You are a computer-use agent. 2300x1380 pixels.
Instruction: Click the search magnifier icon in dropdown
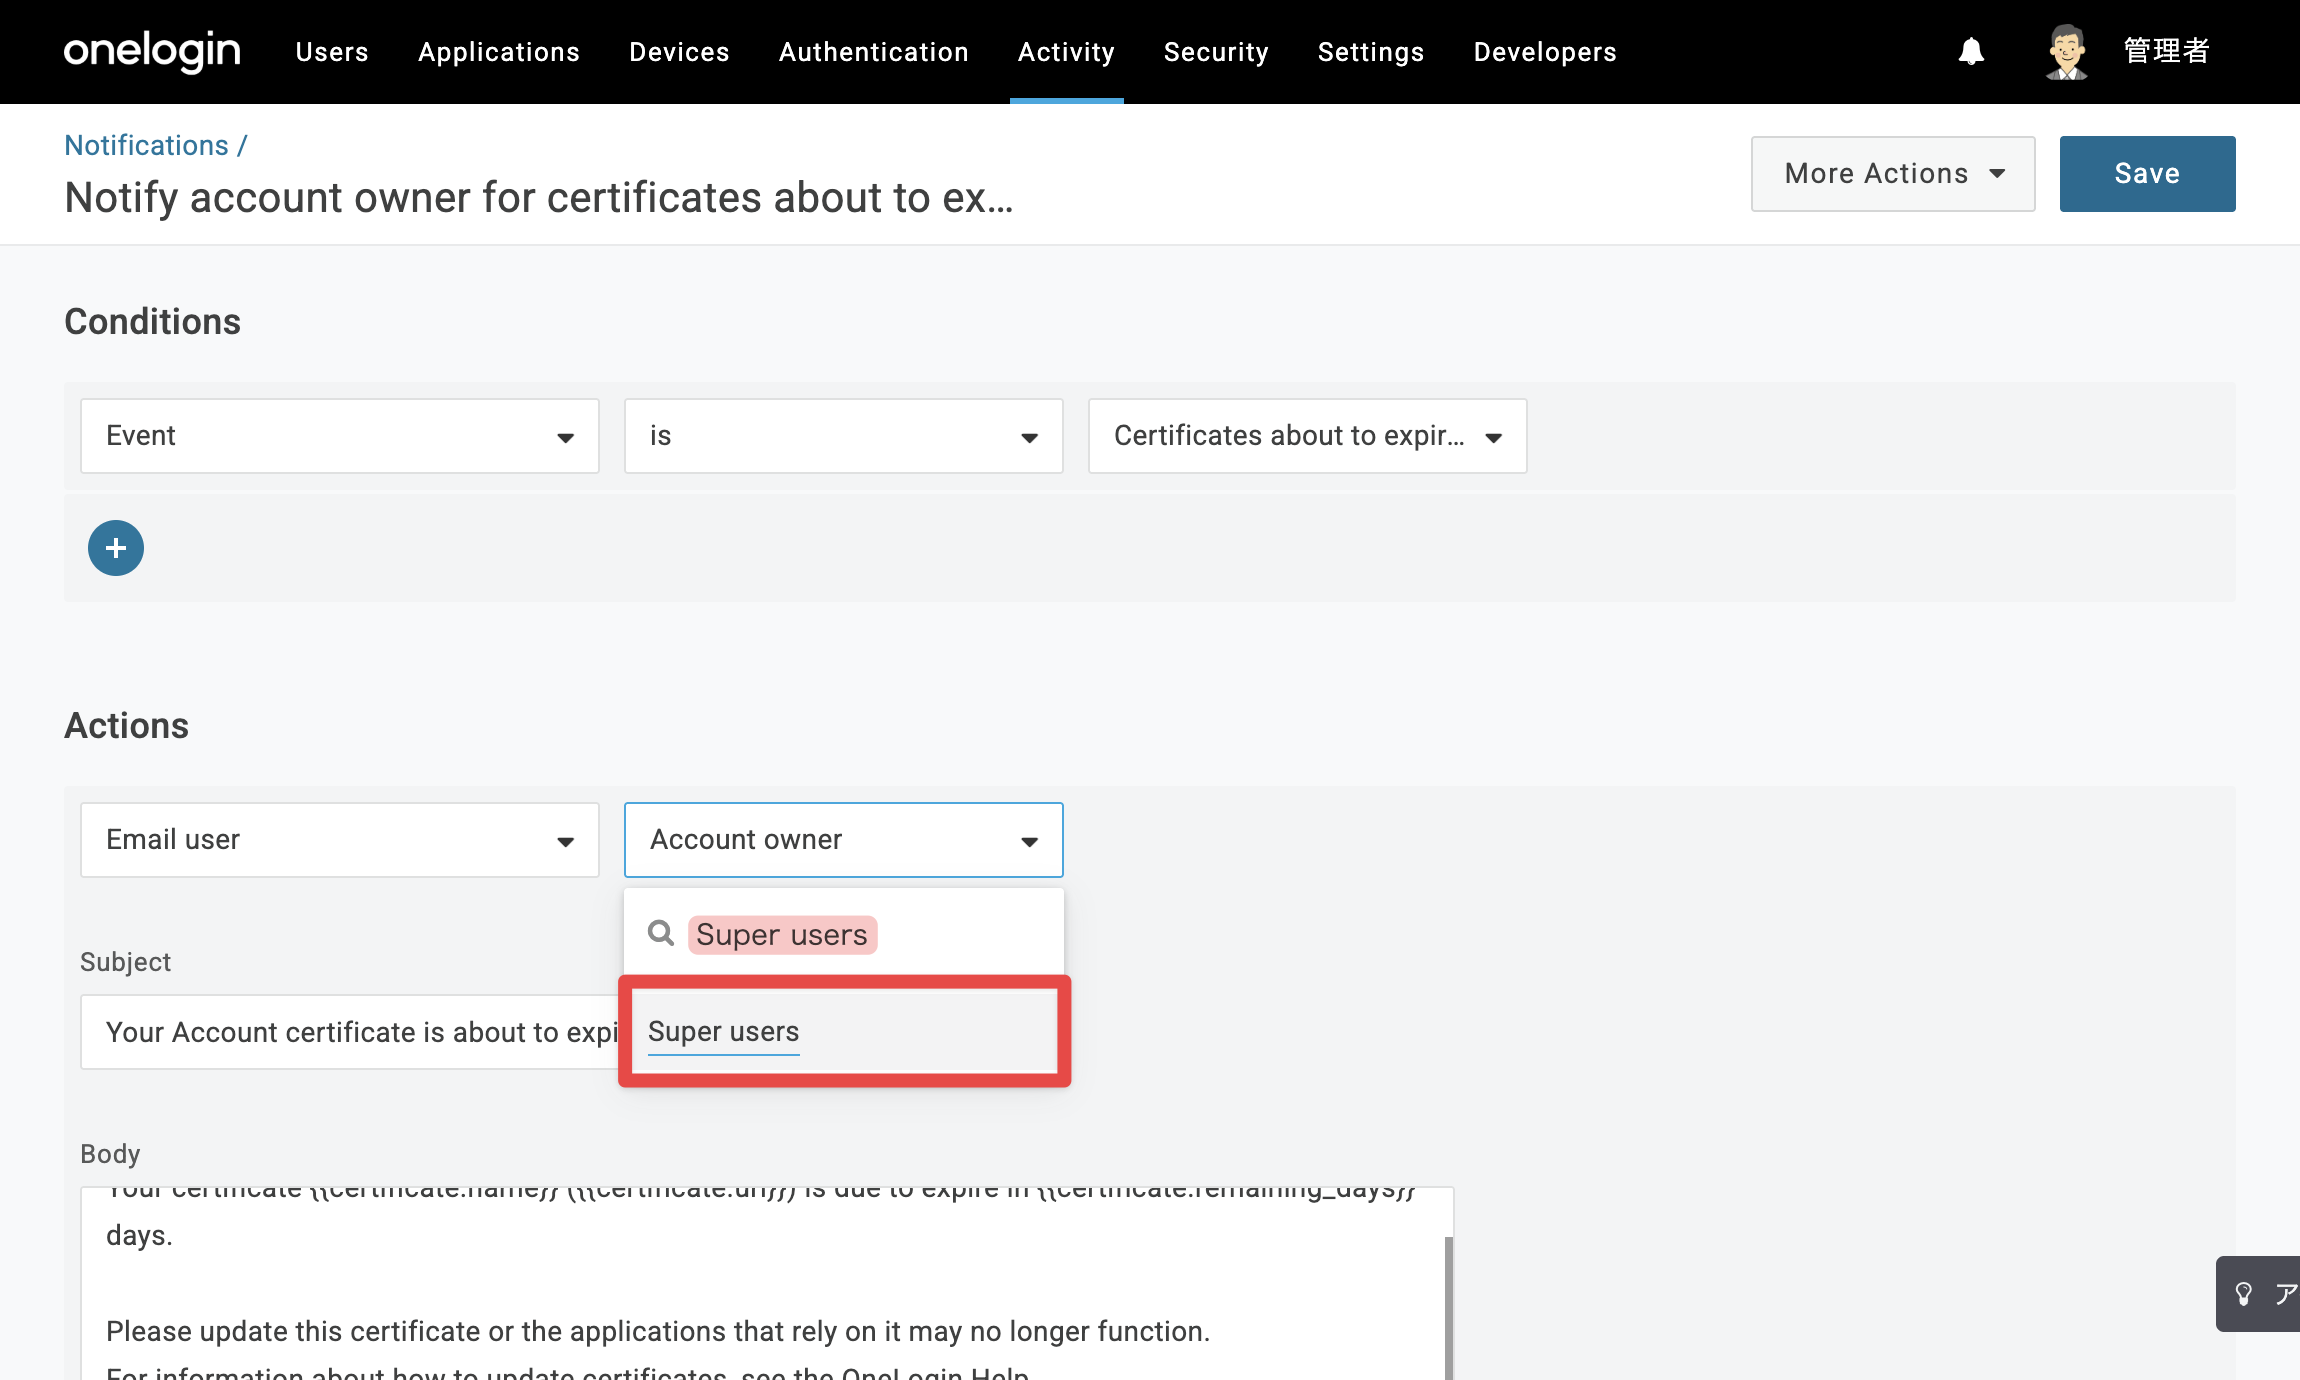(x=661, y=934)
